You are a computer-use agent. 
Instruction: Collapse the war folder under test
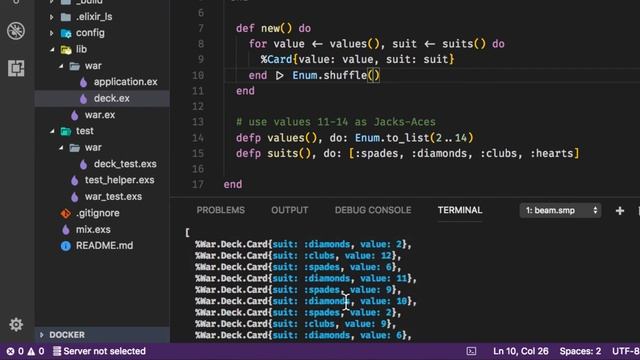61,147
